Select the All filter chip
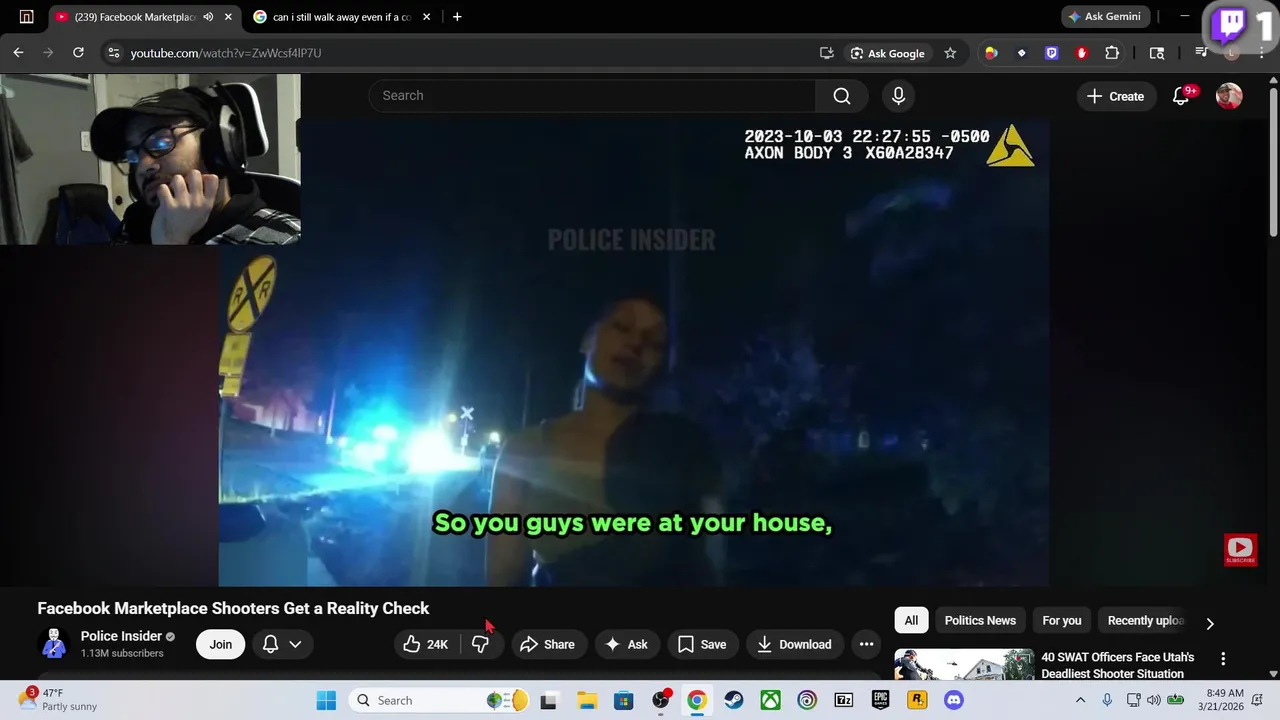The image size is (1280, 720). [x=911, y=621]
